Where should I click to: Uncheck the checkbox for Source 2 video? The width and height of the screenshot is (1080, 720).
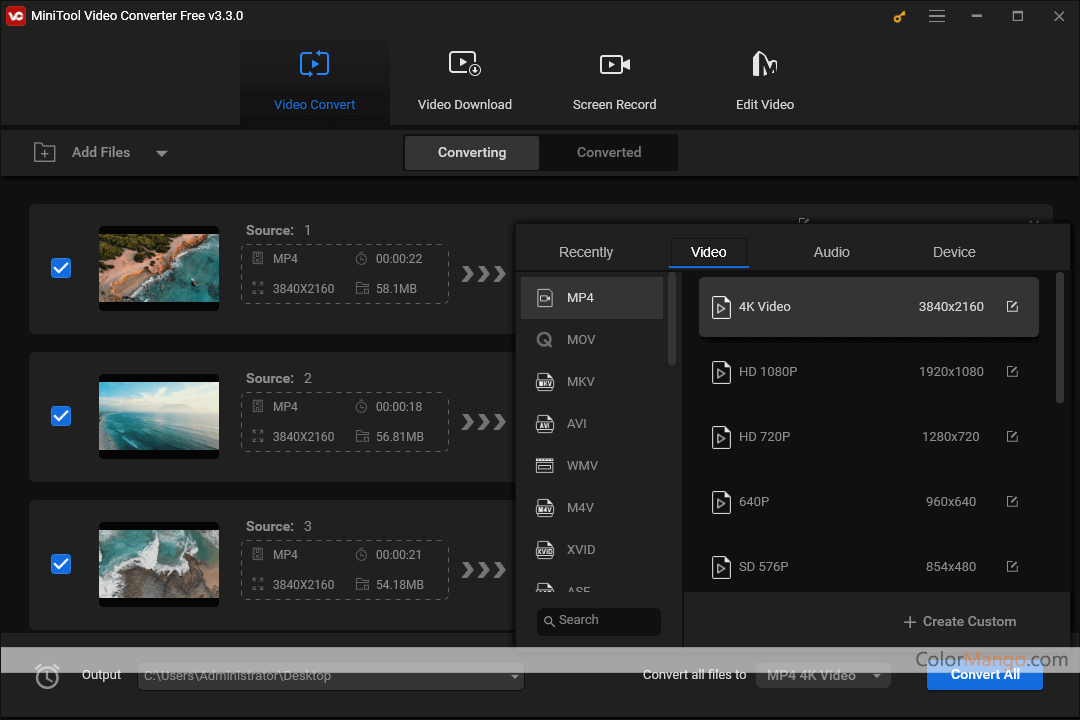click(x=61, y=416)
